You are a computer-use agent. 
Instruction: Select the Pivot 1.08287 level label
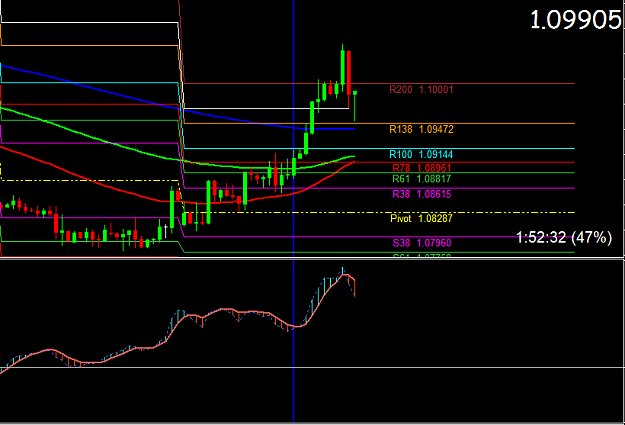(421, 218)
